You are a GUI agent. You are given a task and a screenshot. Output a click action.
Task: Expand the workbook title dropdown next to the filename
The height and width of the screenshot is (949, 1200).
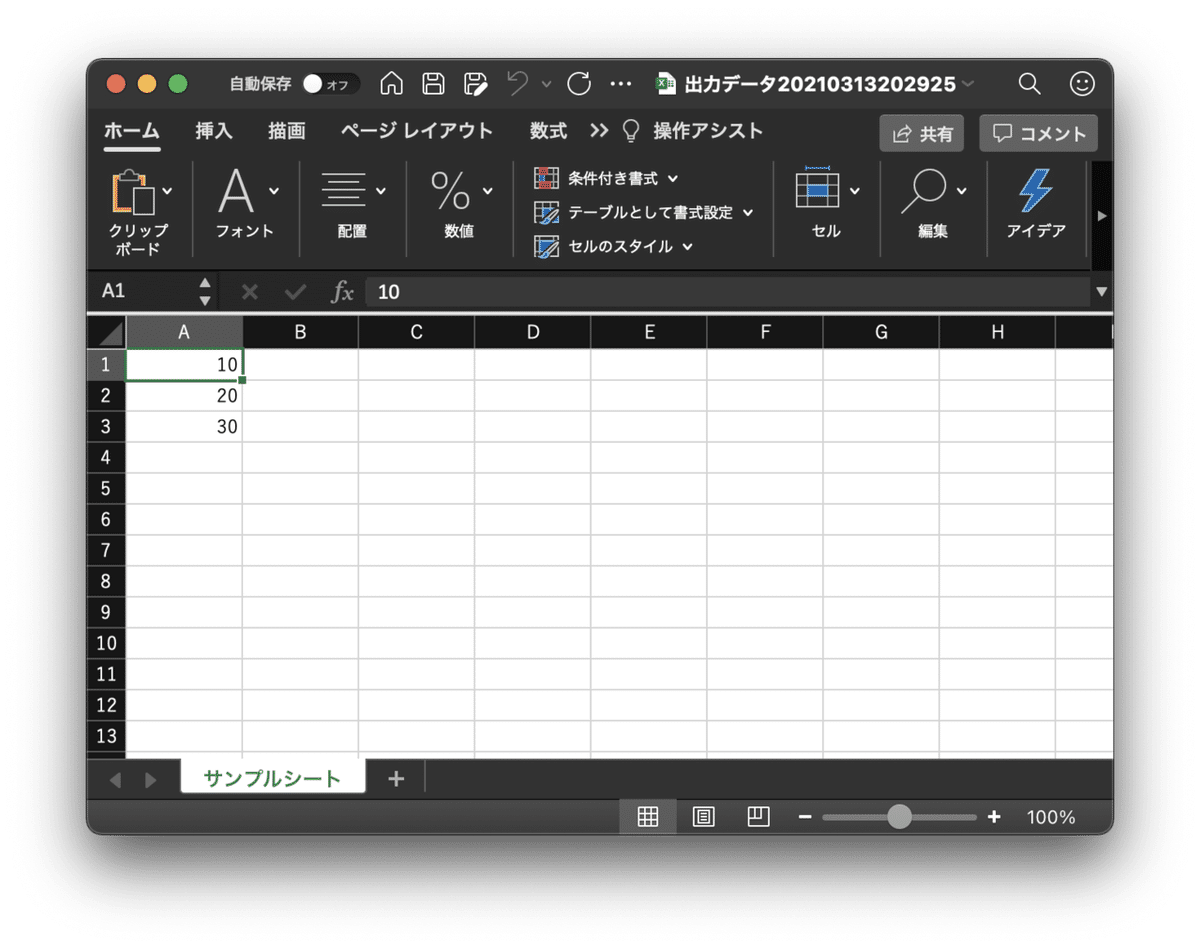(968, 84)
